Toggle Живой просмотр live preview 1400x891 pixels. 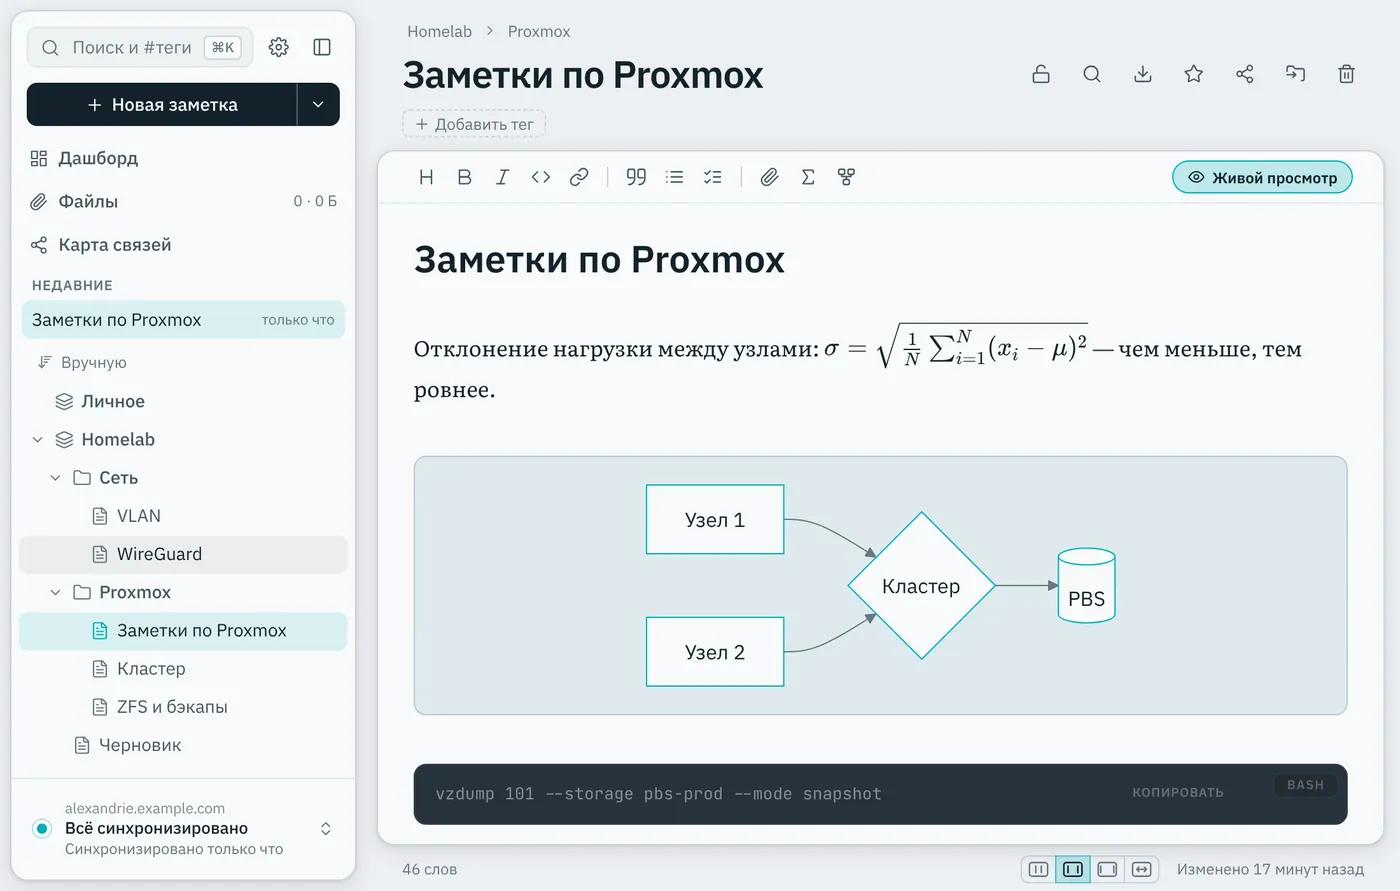click(x=1262, y=178)
